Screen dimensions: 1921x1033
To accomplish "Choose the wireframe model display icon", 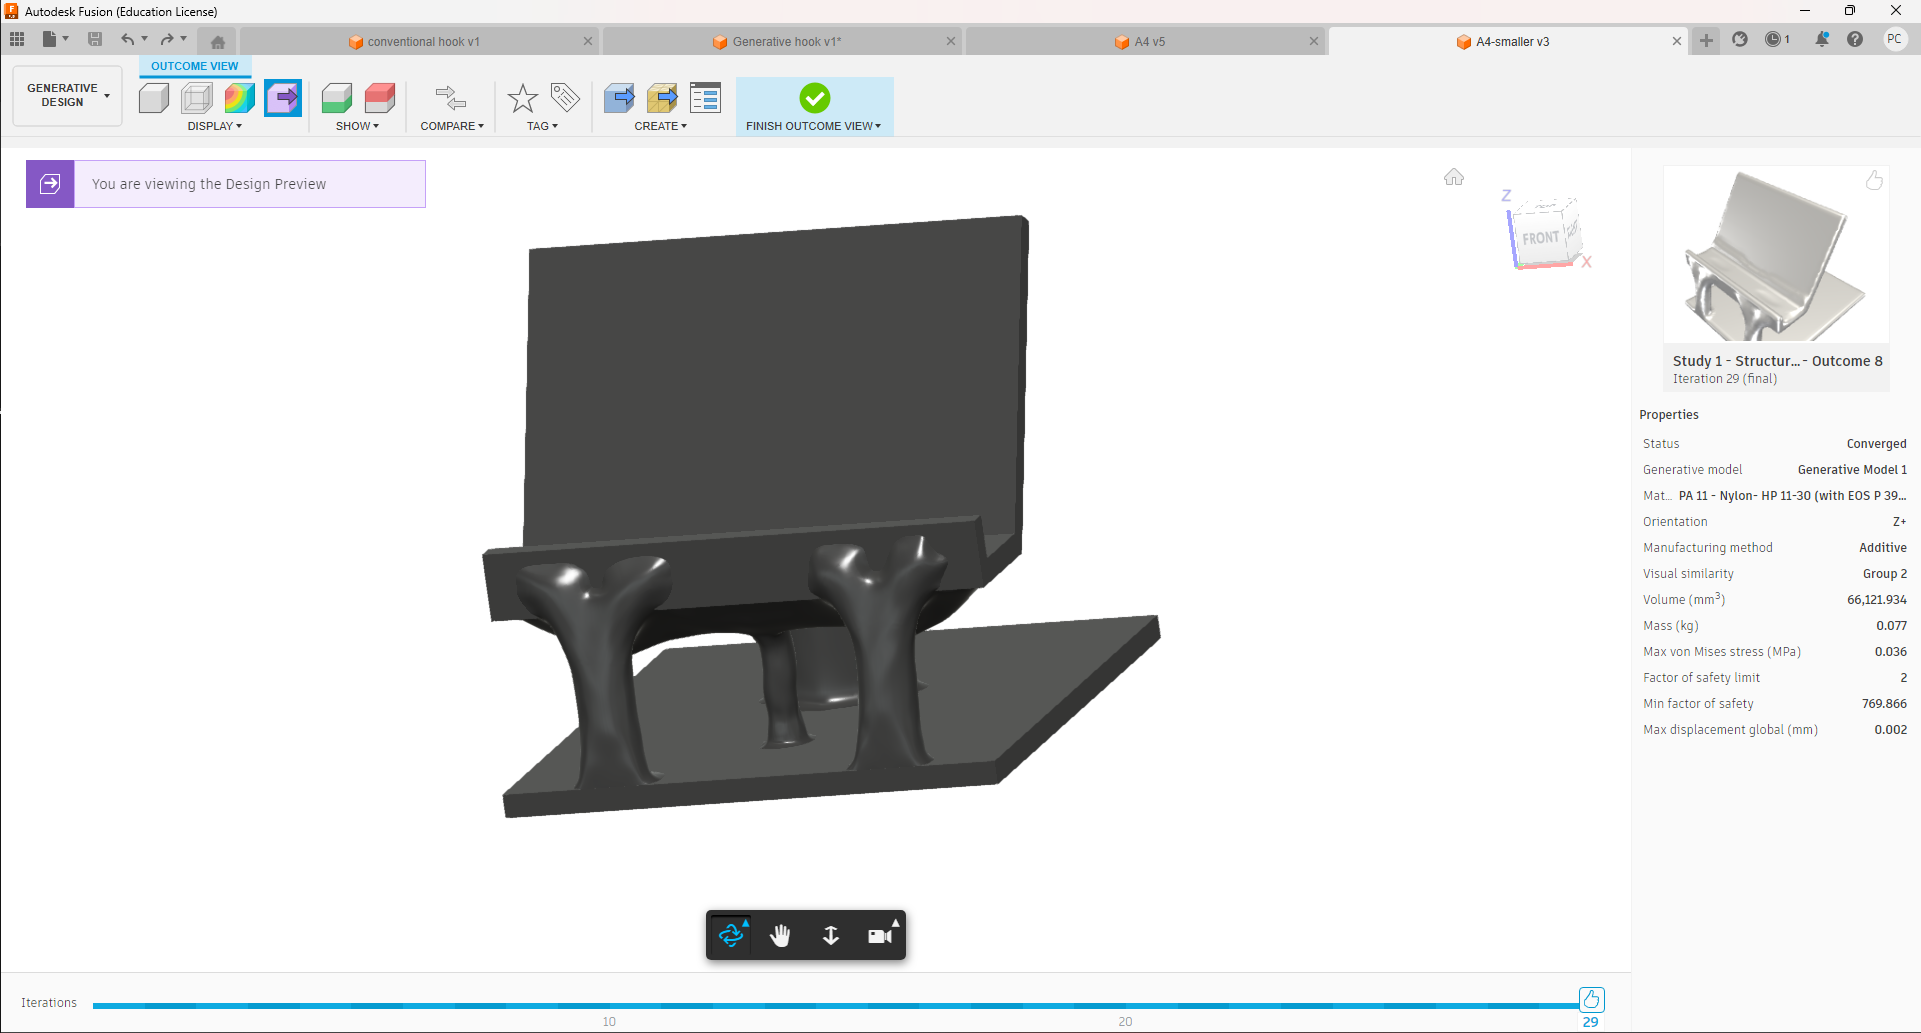I will point(197,98).
